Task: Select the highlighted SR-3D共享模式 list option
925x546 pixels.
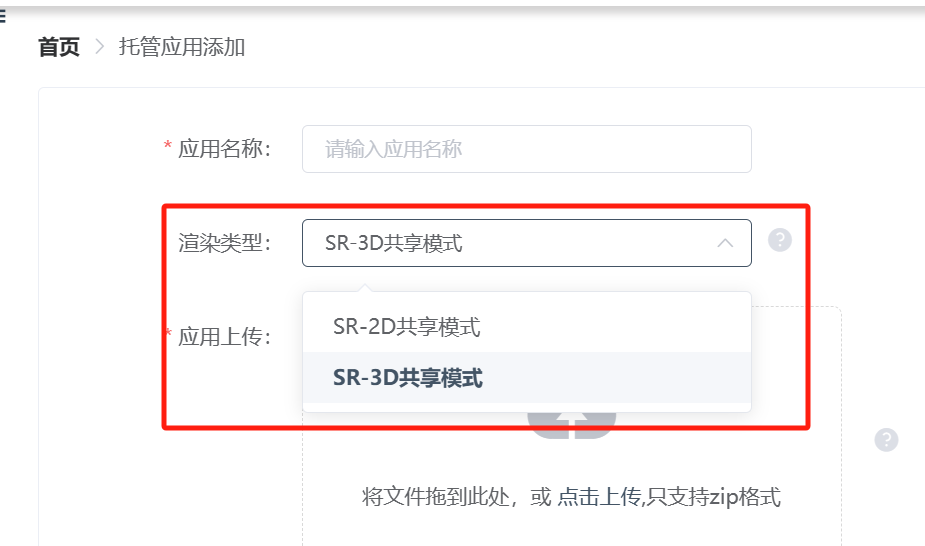Action: point(527,377)
